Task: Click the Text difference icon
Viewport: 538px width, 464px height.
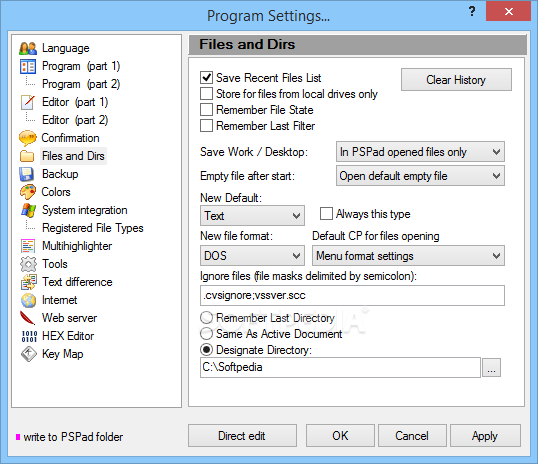Action: tap(28, 282)
